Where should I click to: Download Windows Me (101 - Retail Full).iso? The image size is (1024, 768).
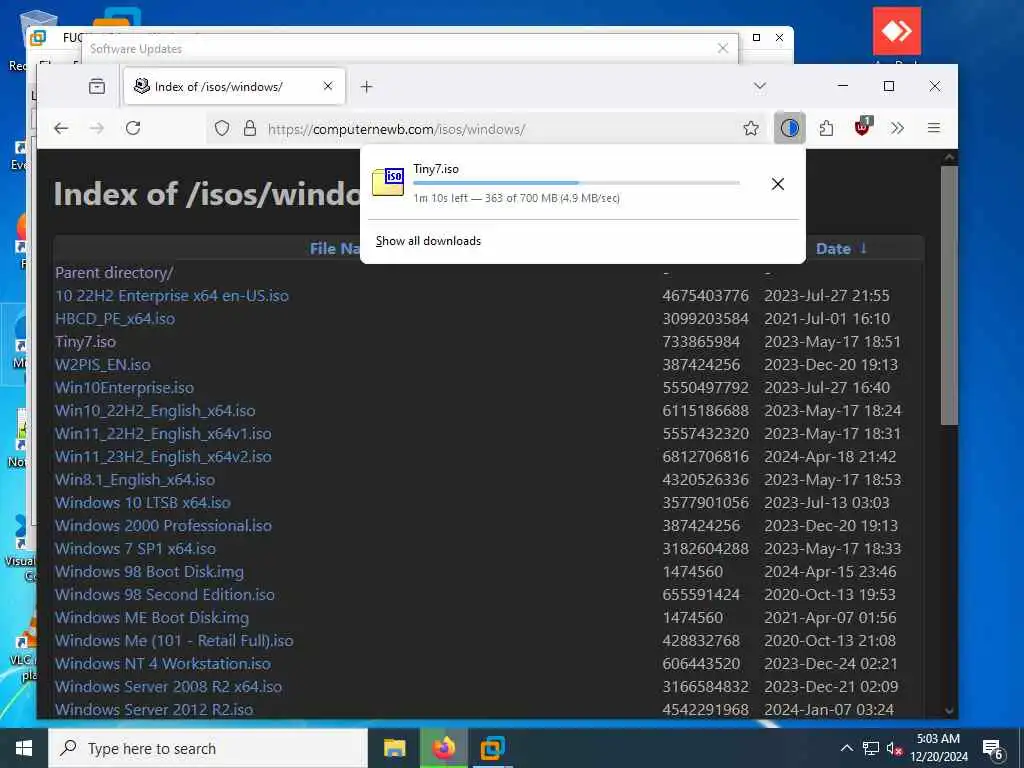pyautogui.click(x=174, y=641)
